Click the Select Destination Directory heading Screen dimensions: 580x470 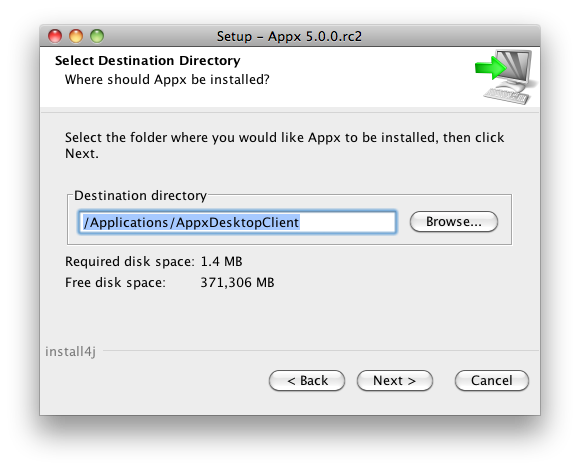click(148, 61)
